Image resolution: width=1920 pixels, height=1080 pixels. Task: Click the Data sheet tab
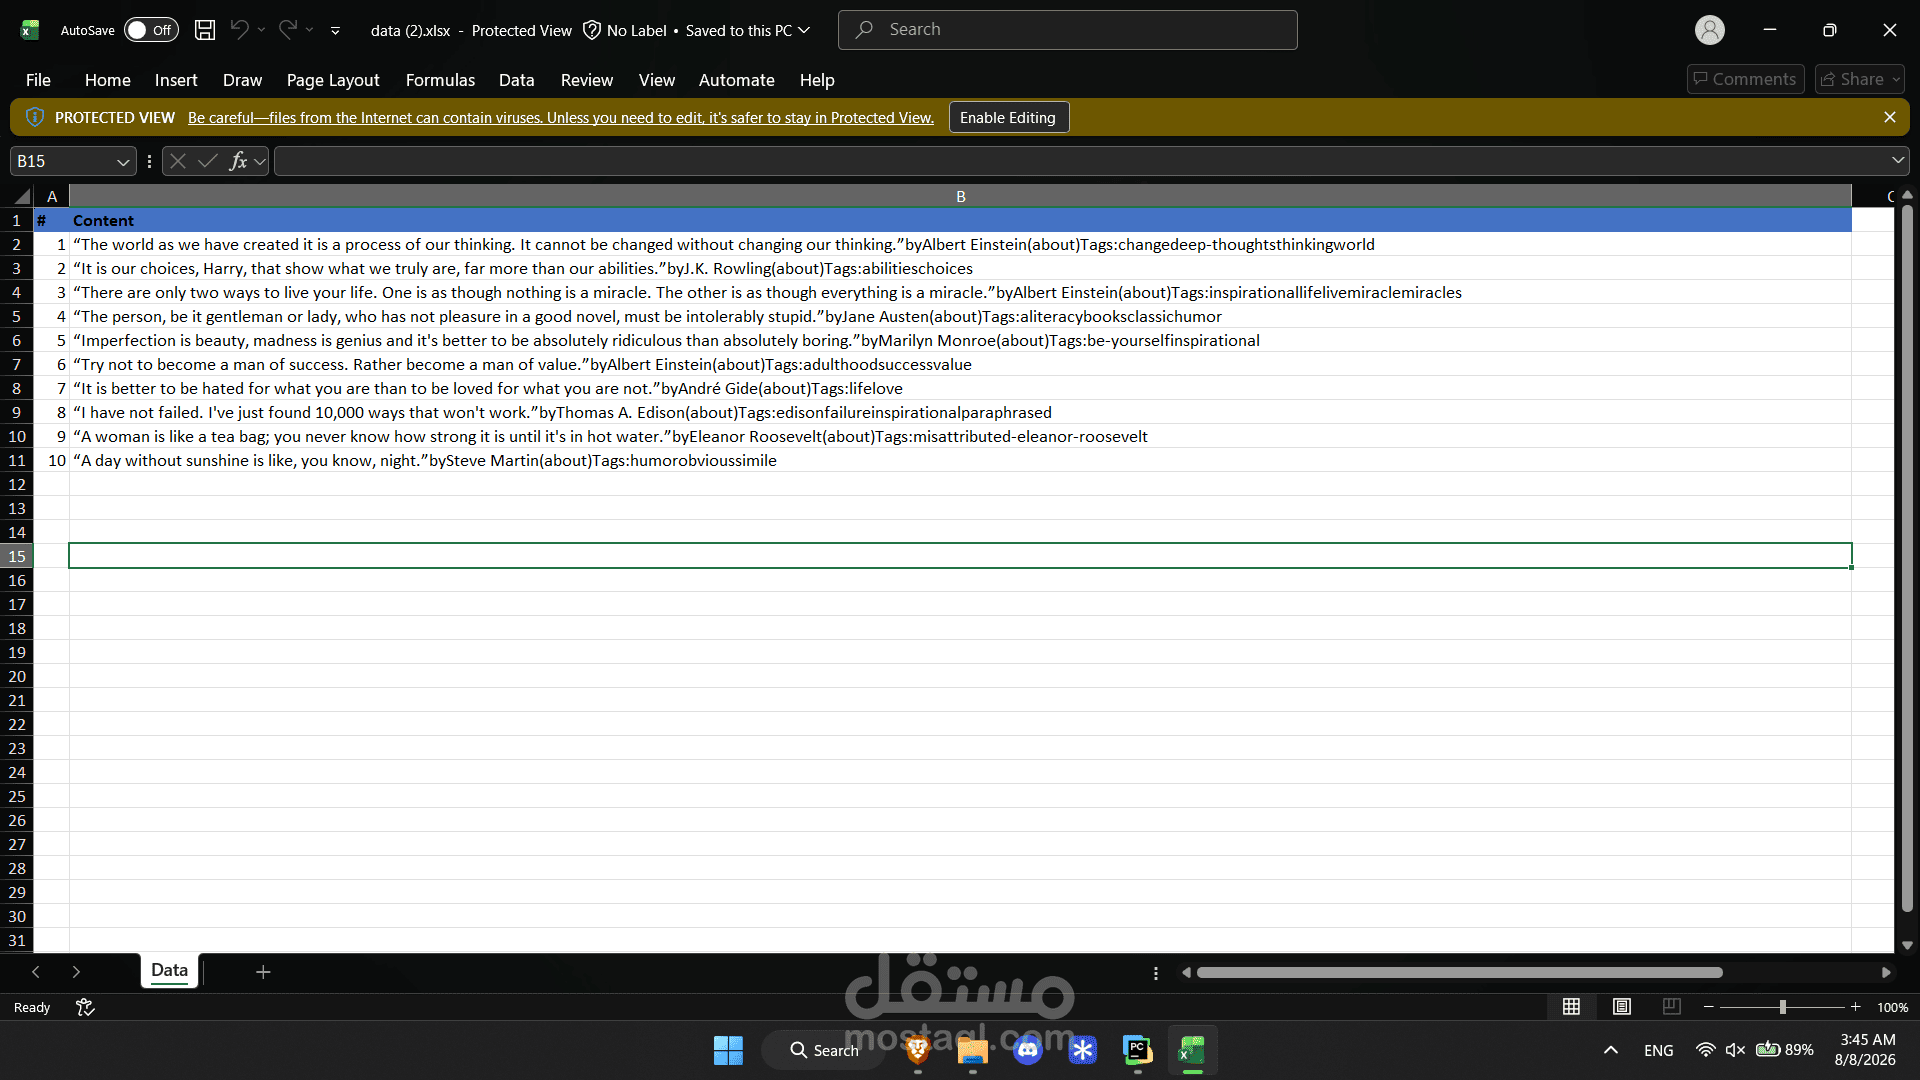pyautogui.click(x=169, y=970)
